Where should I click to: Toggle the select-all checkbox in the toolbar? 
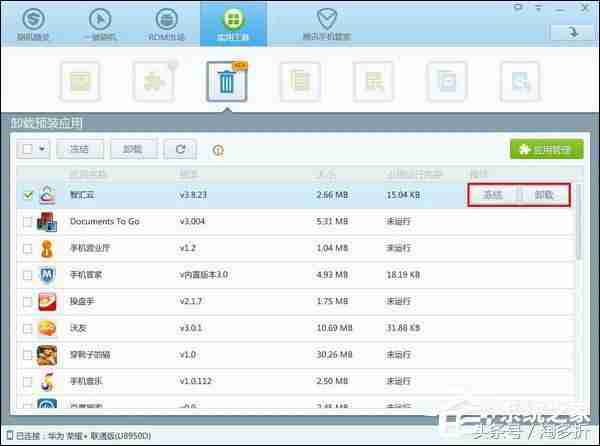coord(27,149)
